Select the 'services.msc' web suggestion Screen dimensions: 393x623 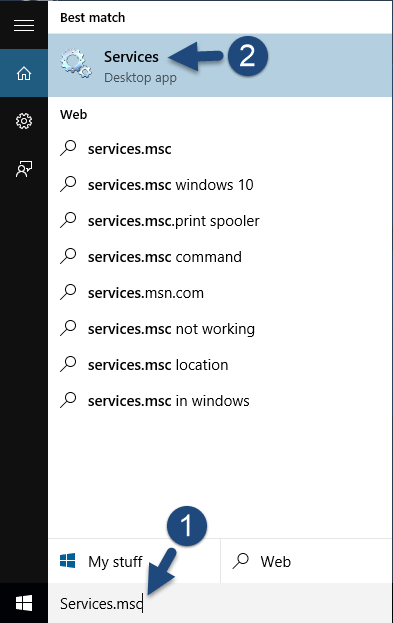click(x=220, y=149)
